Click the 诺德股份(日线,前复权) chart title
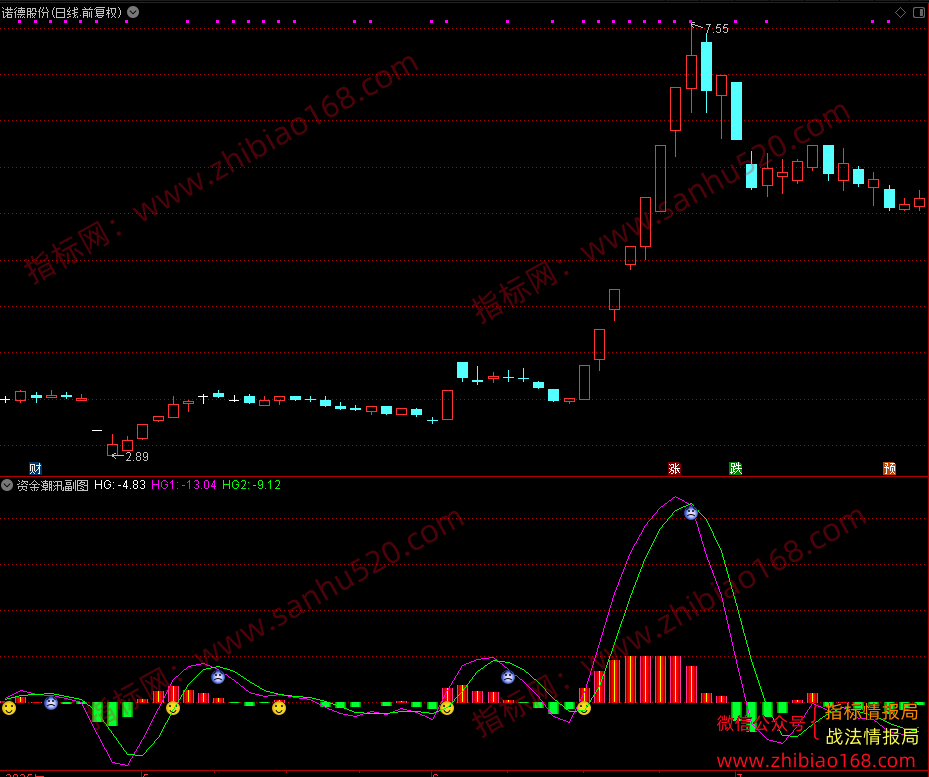This screenshot has width=929, height=777. pos(62,12)
